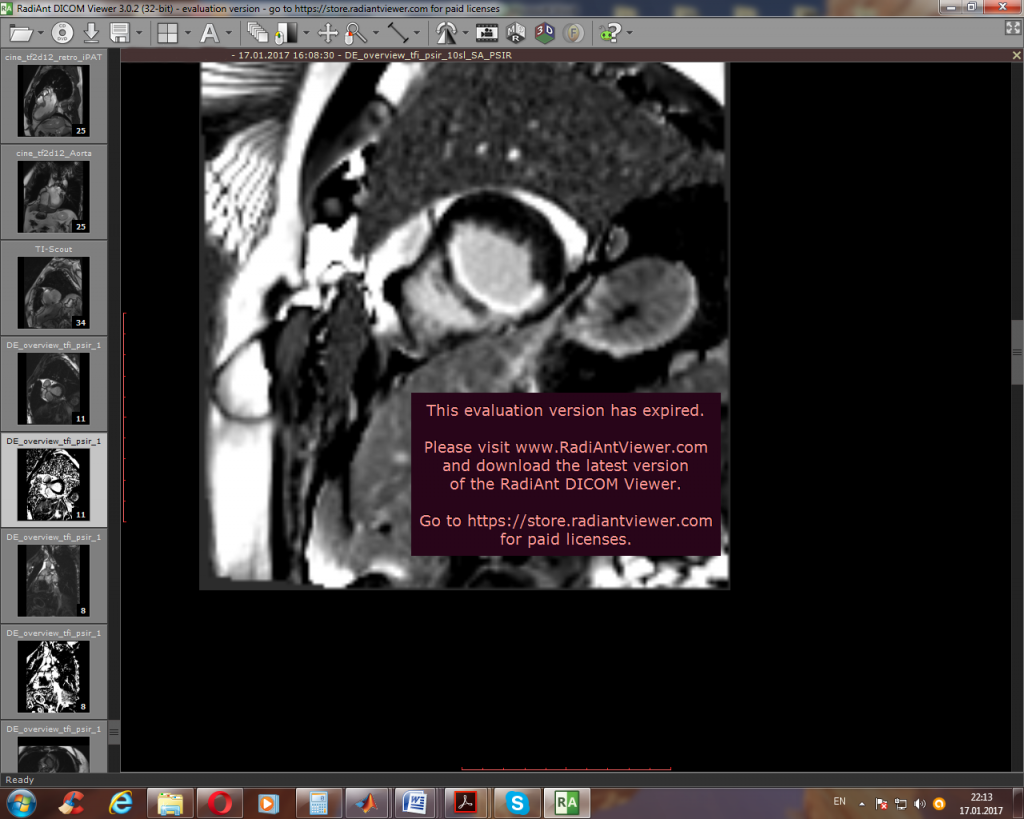Viewport: 1024px width, 819px height.
Task: Open Skype from the taskbar
Action: pyautogui.click(x=517, y=803)
